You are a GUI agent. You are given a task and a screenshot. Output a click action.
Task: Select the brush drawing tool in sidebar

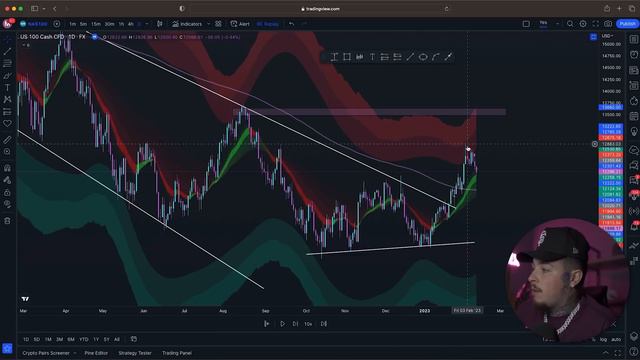click(x=7, y=76)
